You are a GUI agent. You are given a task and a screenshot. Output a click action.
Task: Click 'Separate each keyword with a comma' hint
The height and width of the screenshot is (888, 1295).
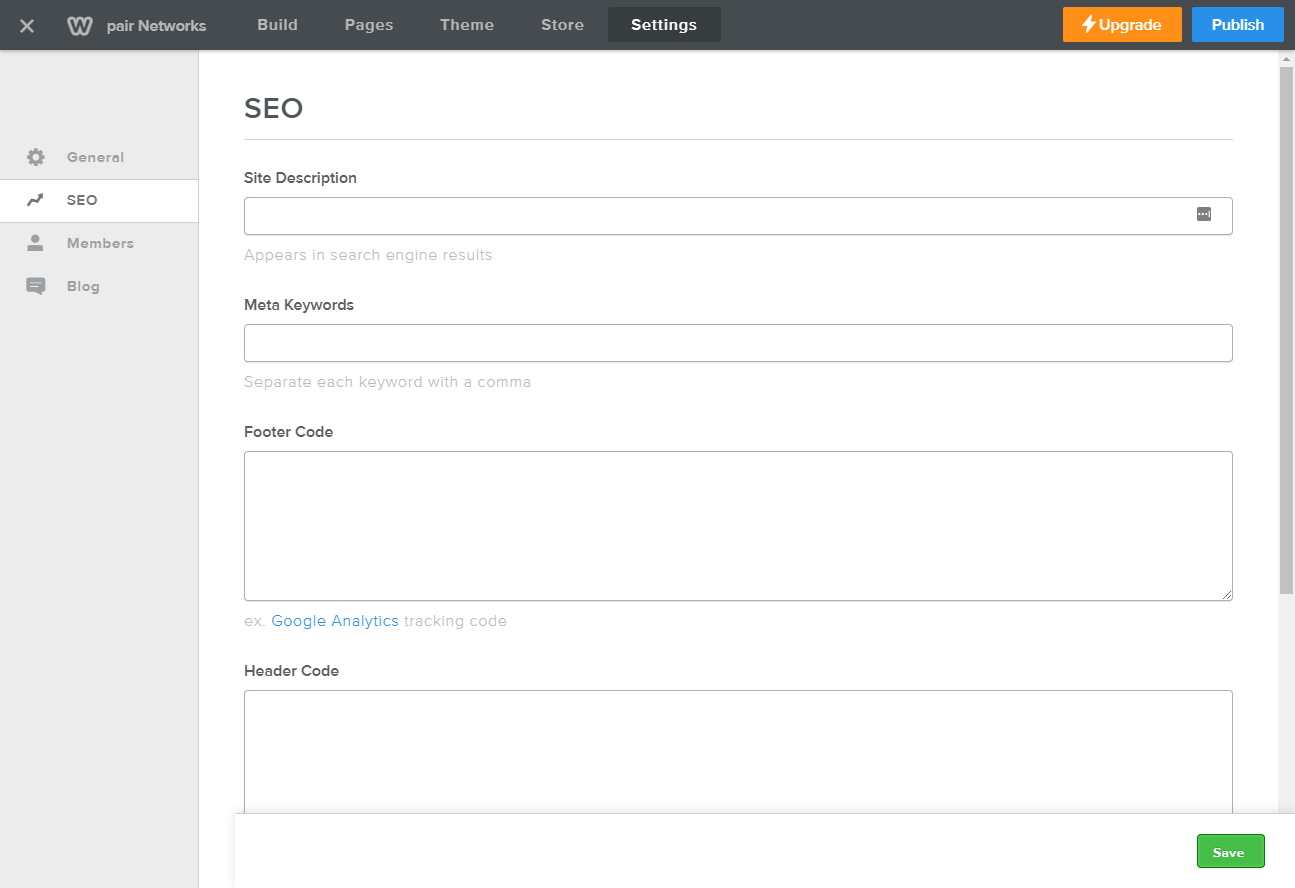click(387, 382)
